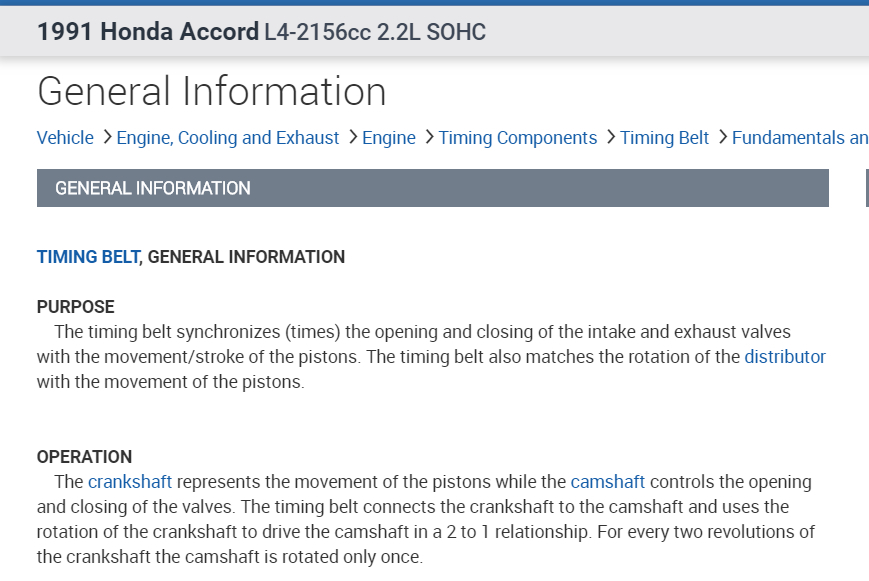The height and width of the screenshot is (581, 869).
Task: Click chevron arrow before Fundamentals breadcrumb
Action: 722,138
